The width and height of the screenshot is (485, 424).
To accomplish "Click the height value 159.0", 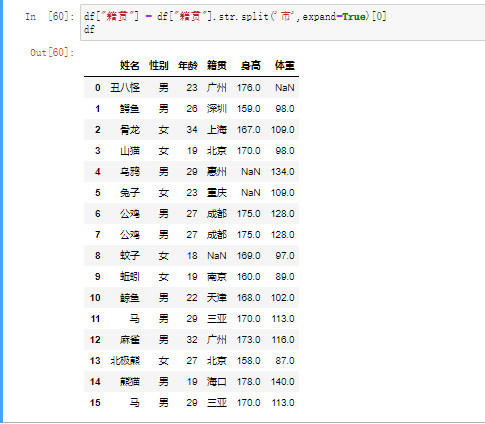I will click(249, 109).
